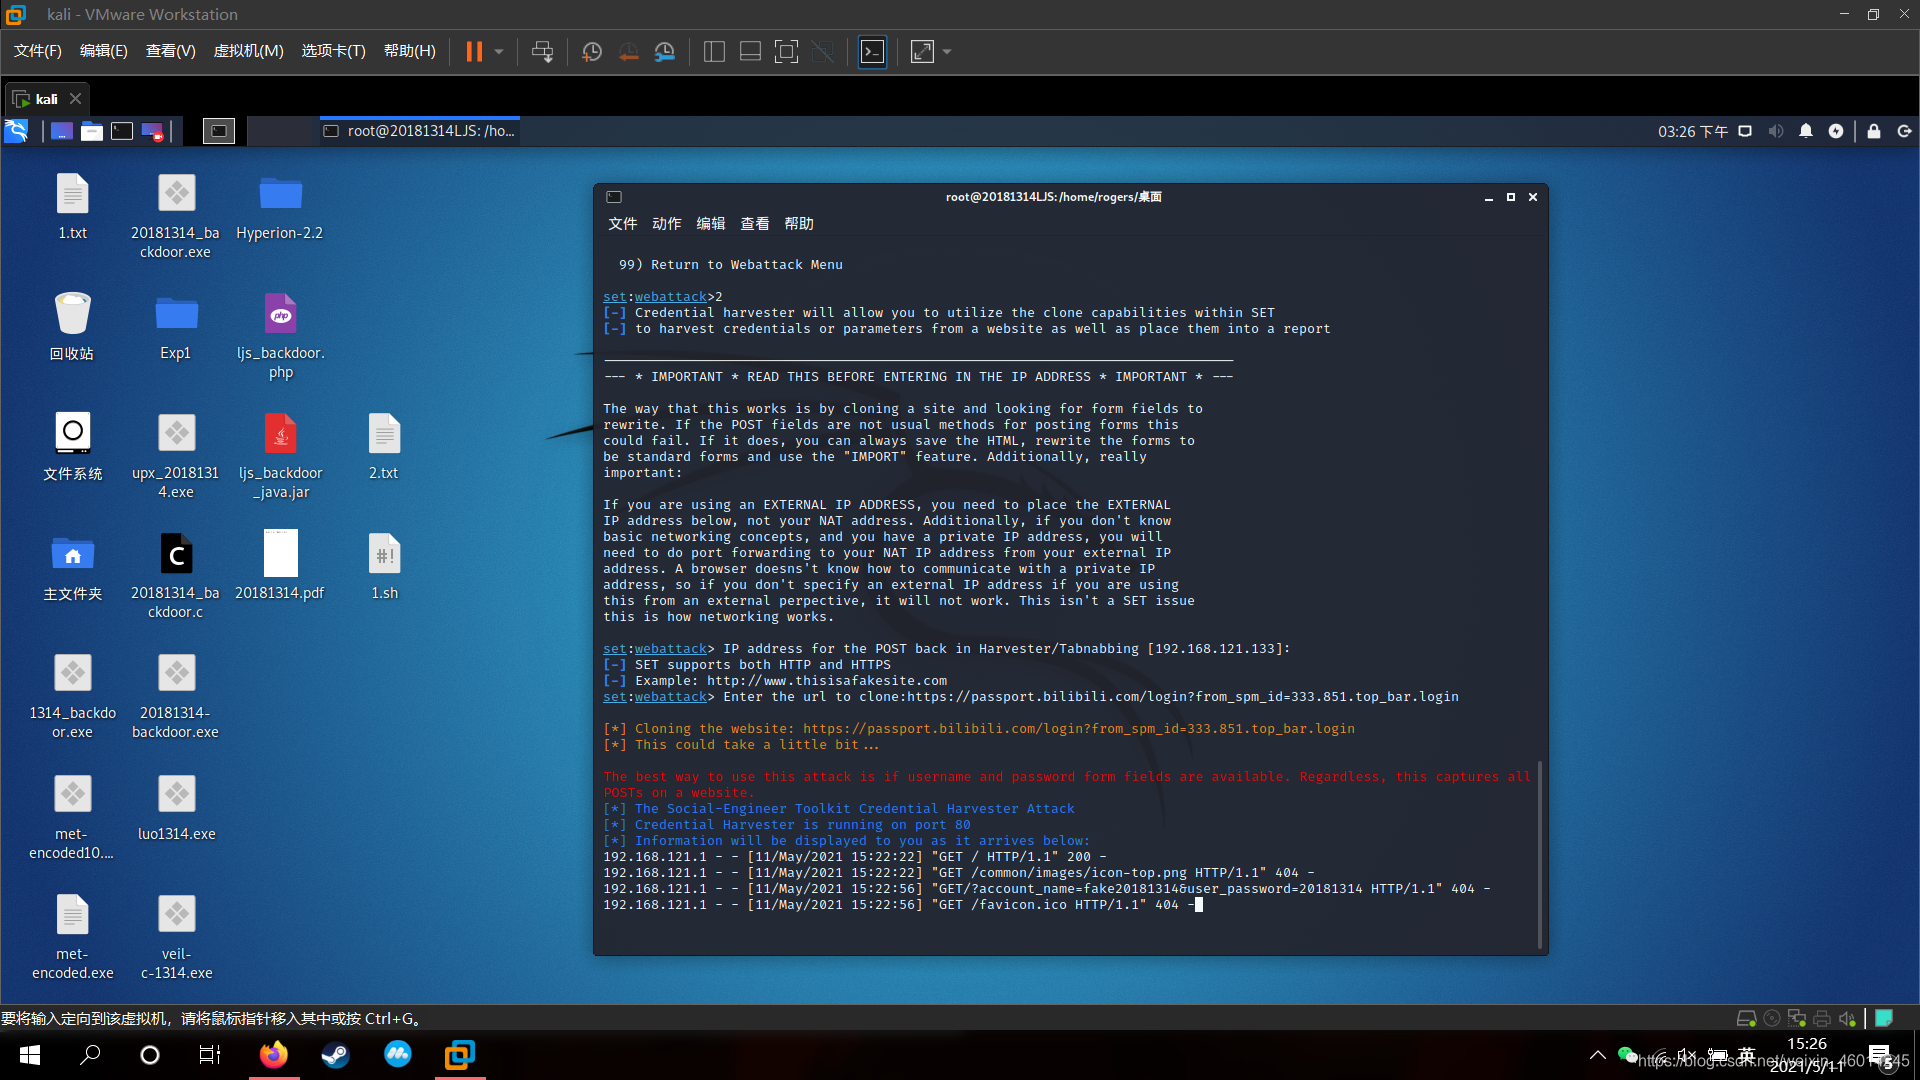Expand the stretch guest display dropdown arrow
This screenshot has width=1920, height=1080.
point(947,52)
